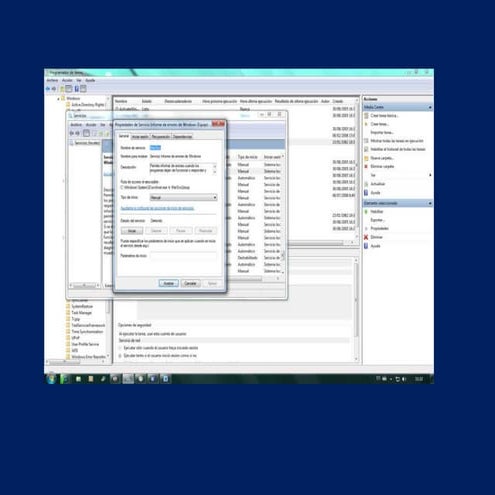
Task: Click 'Ayuda' under Media Center section
Action: (375, 193)
